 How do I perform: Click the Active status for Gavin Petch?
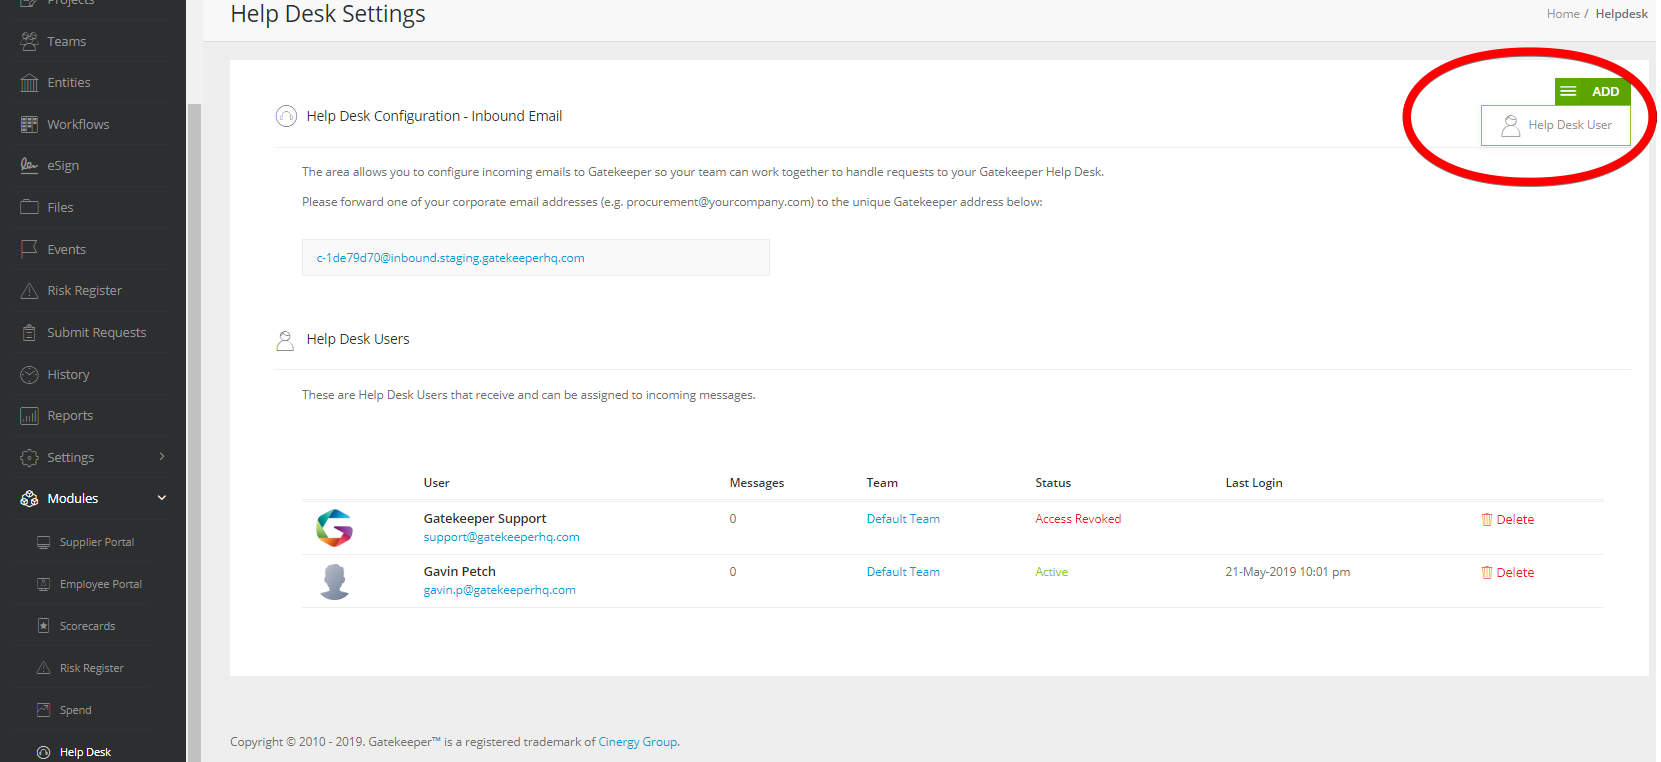pos(1051,572)
